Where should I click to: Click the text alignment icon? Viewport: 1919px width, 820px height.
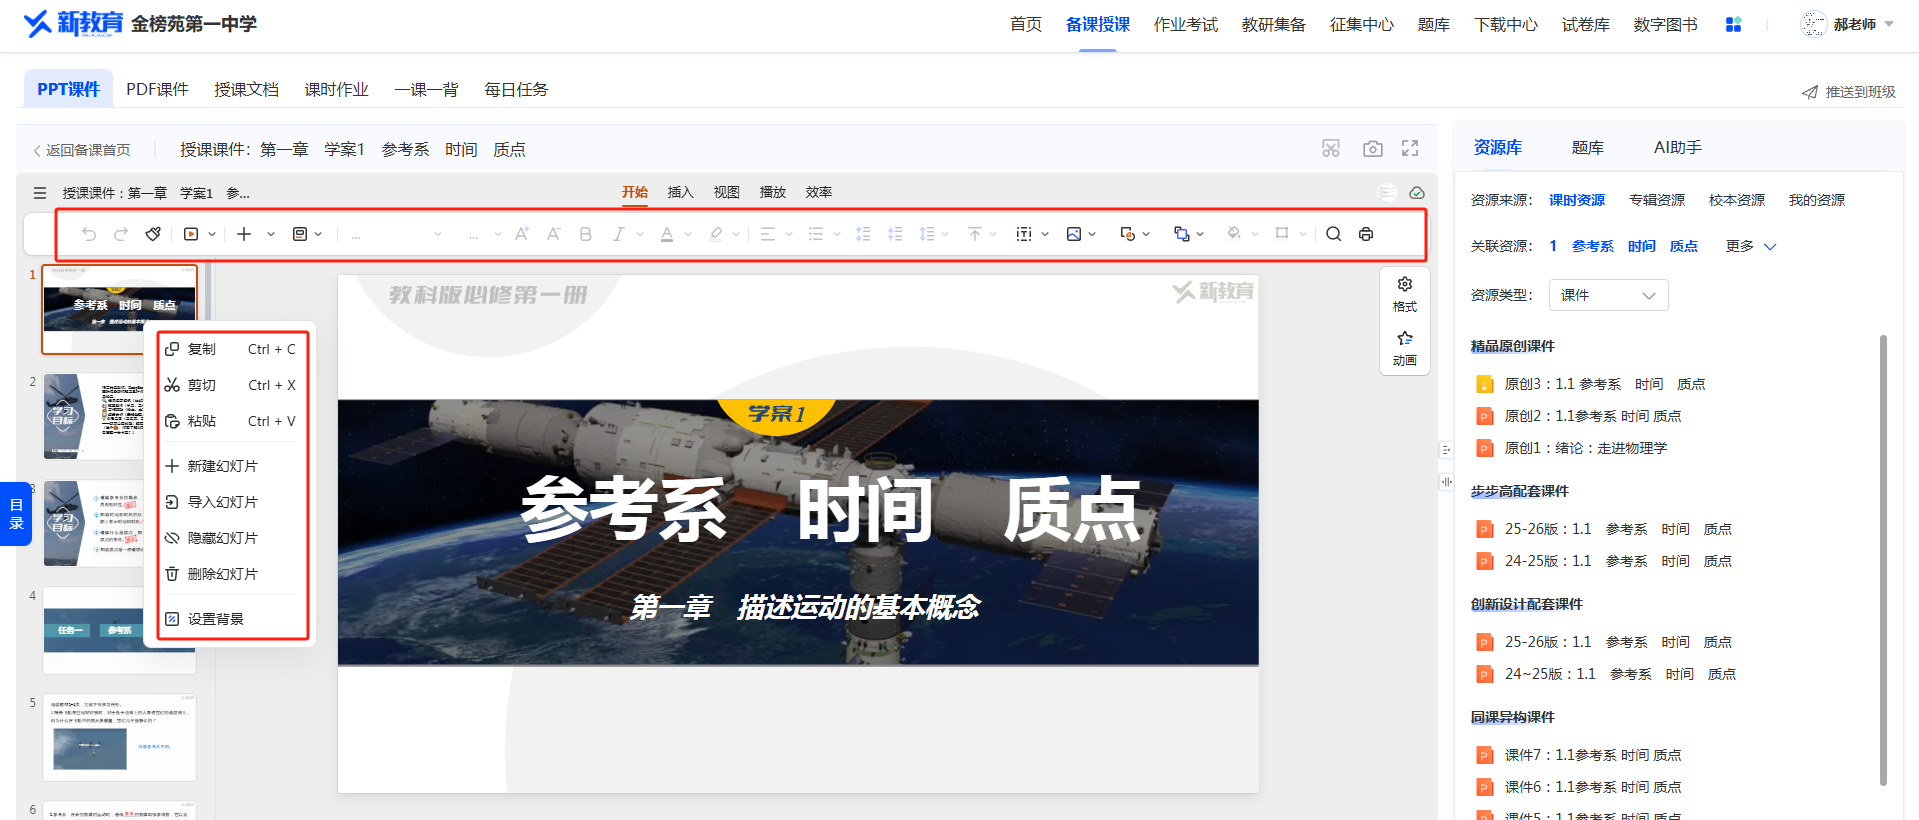point(768,234)
